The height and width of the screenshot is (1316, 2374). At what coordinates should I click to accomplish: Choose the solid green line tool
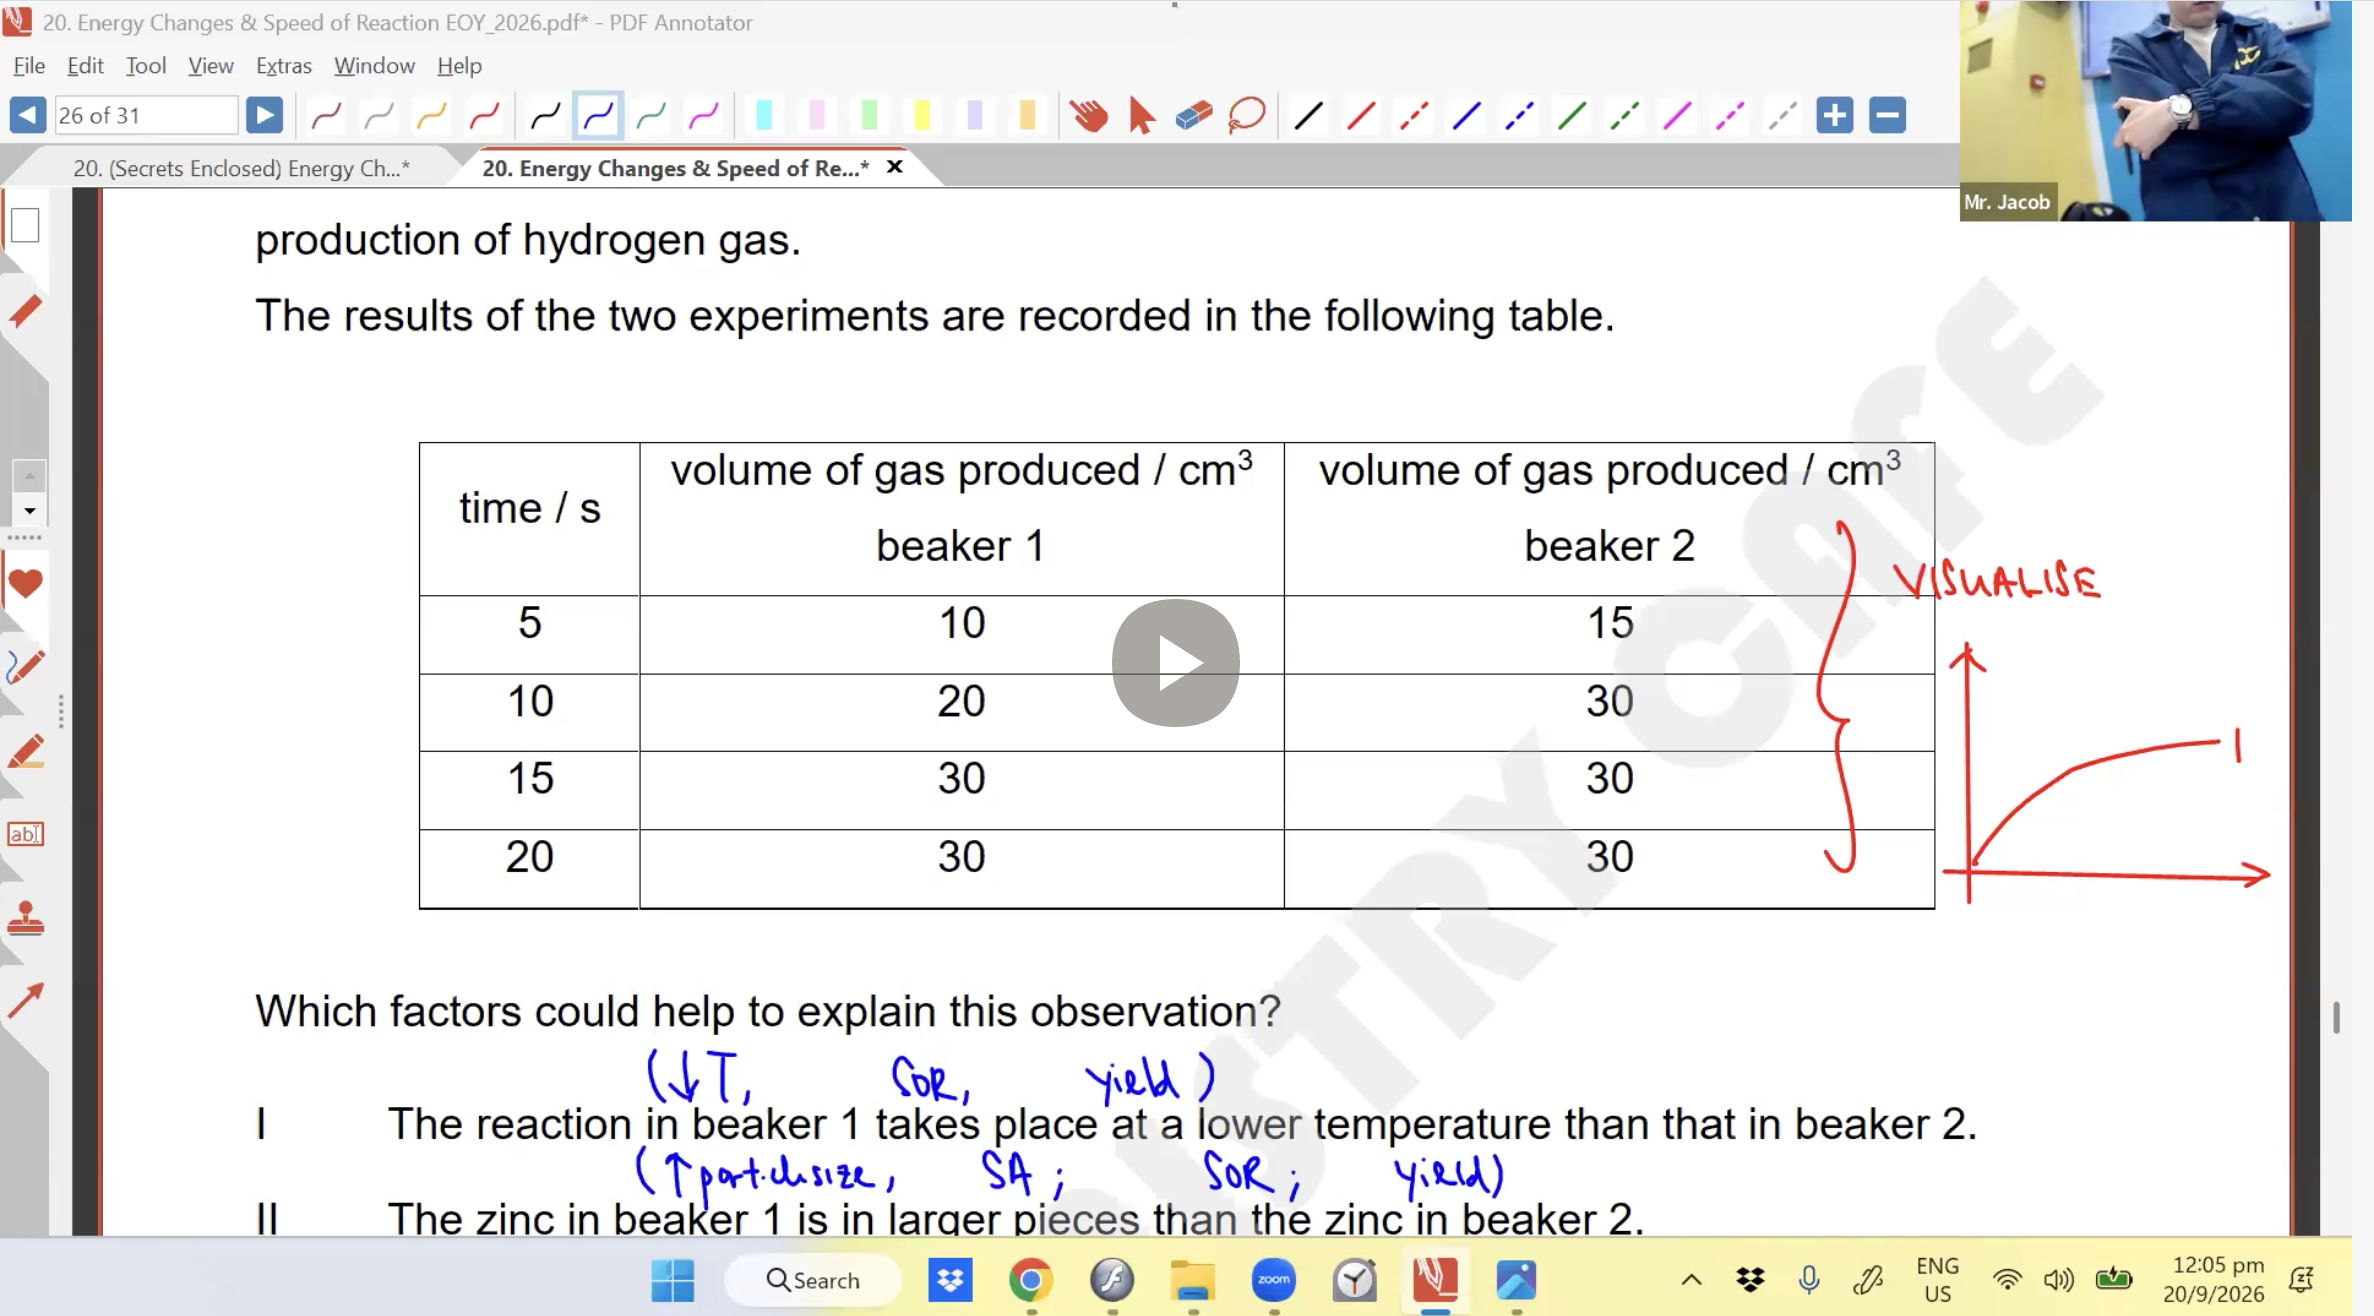click(1572, 116)
